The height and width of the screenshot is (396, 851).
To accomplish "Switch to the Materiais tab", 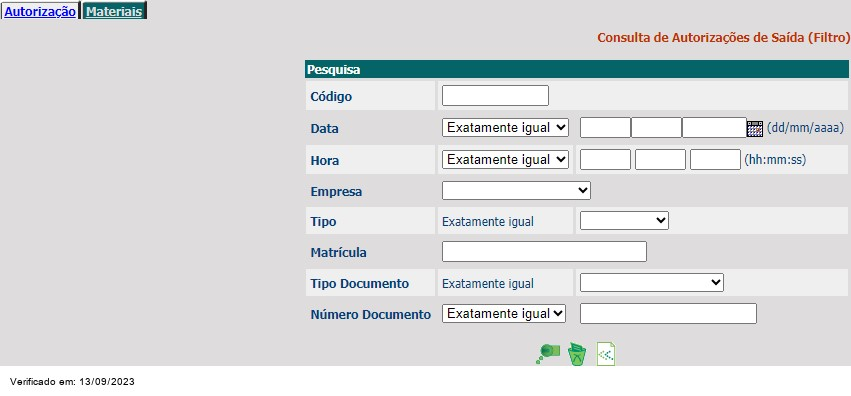I will pyautogui.click(x=114, y=11).
